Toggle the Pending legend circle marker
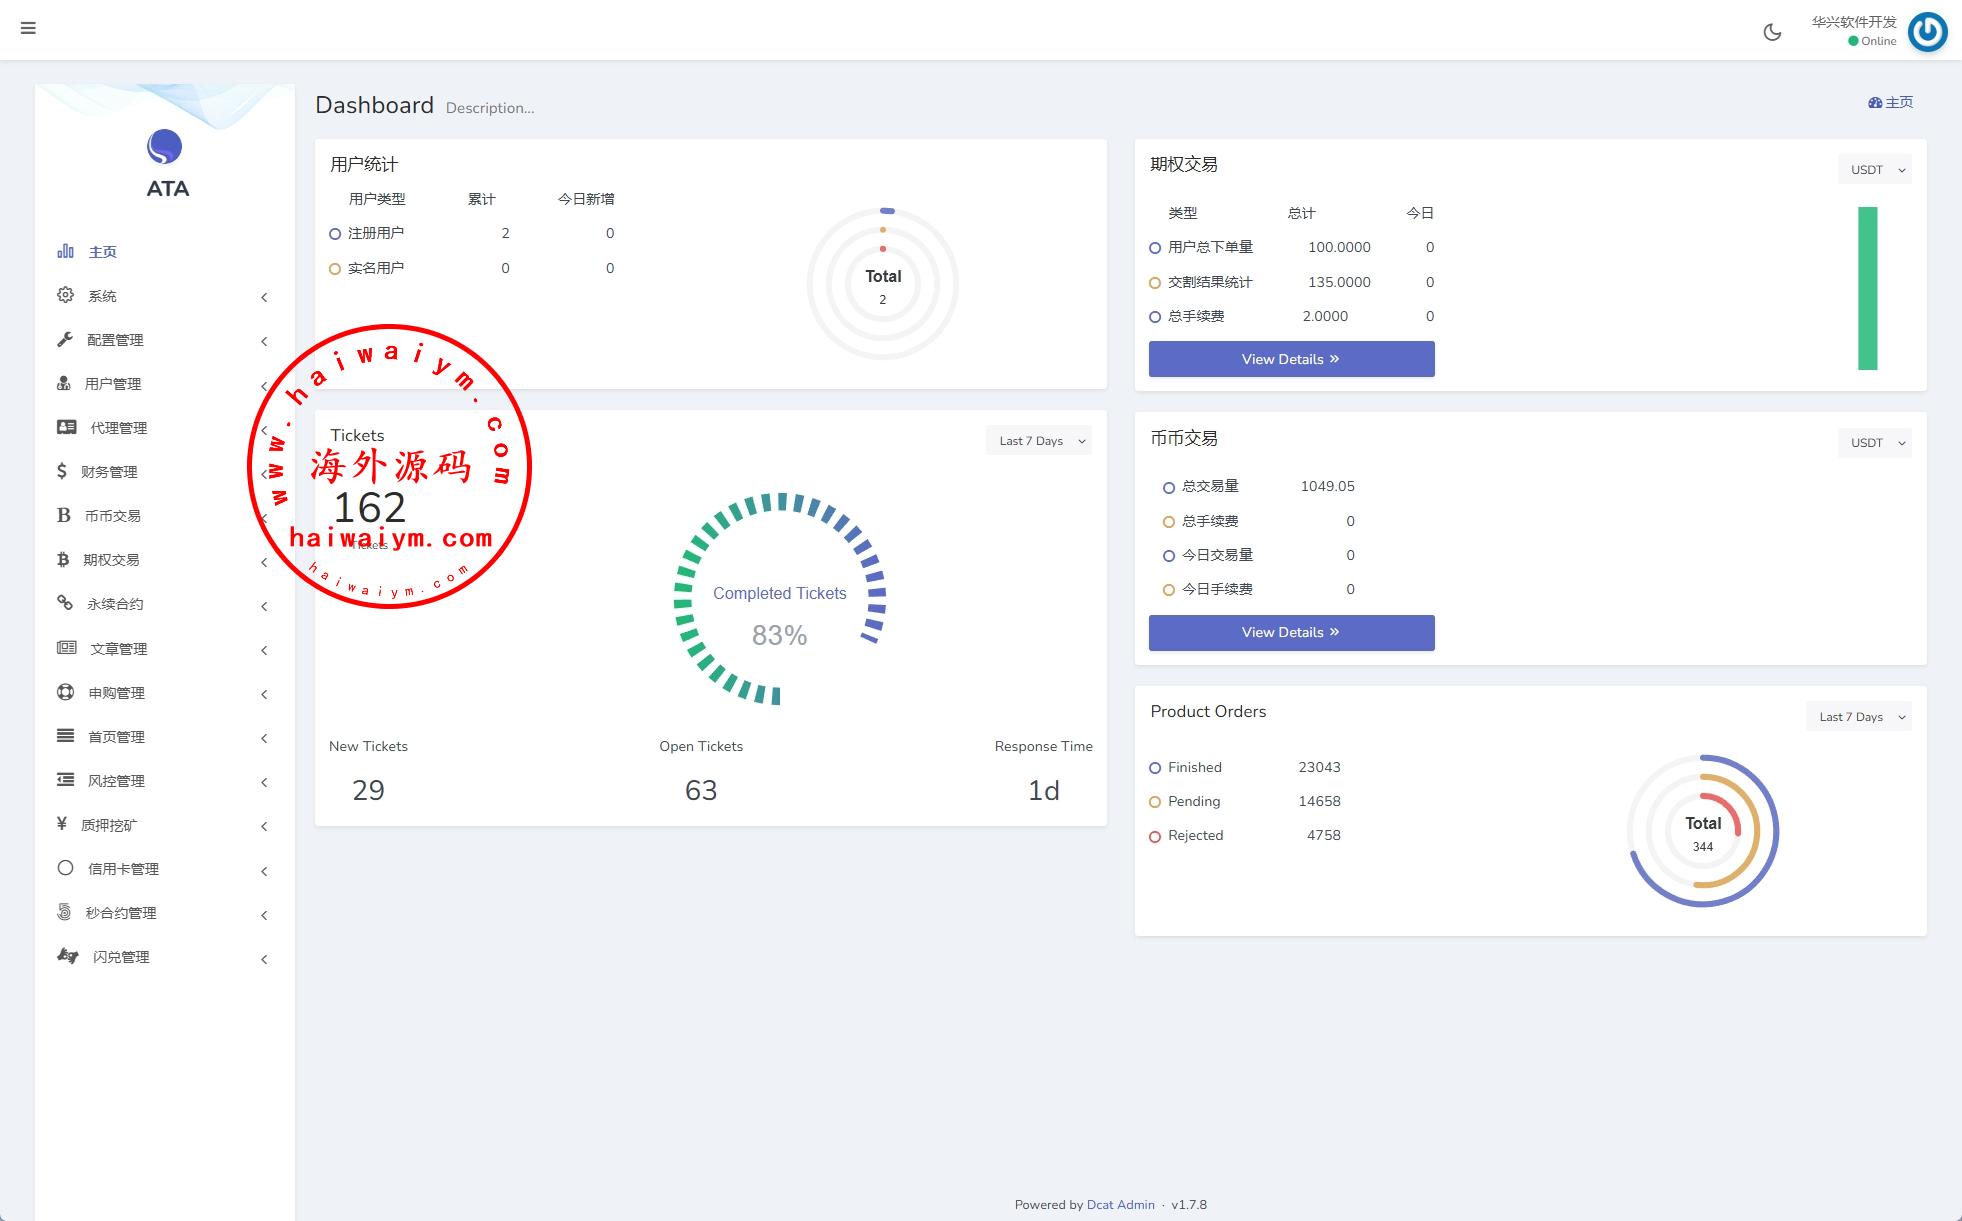 1155,802
